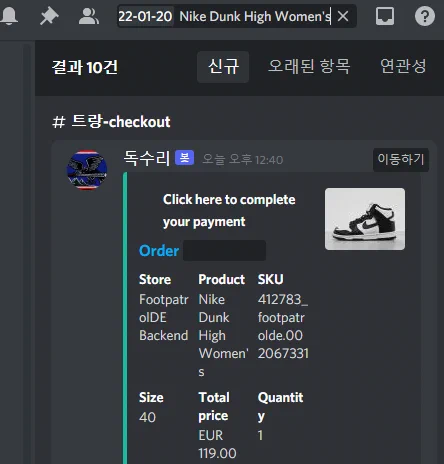
Task: Open the inbox icon
Action: click(x=385, y=16)
